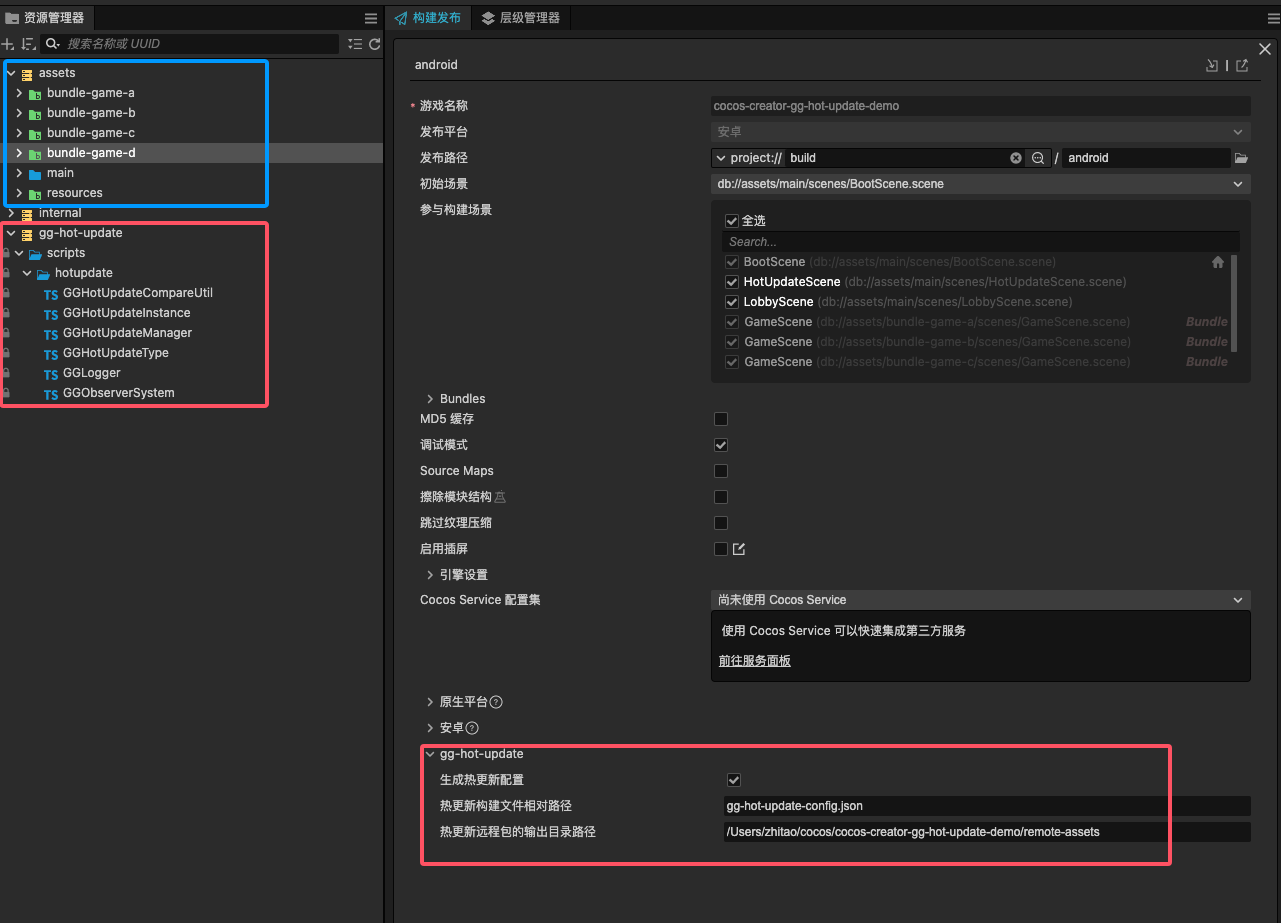Click the resources bundle folder icon
The image size is (1281, 923).
coord(35,194)
